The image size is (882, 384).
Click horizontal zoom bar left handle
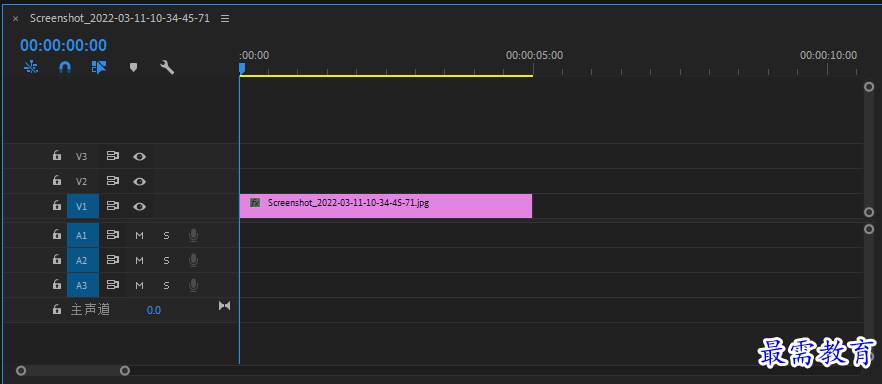(x=21, y=371)
